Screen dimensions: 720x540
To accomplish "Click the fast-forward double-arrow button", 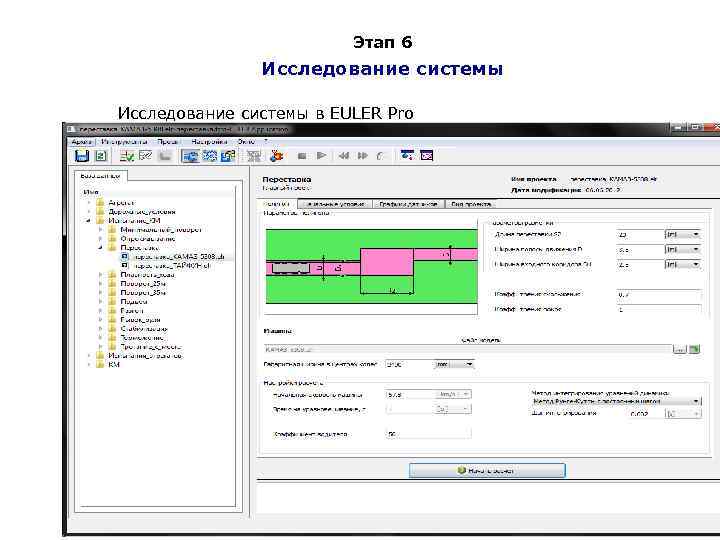I will [362, 156].
